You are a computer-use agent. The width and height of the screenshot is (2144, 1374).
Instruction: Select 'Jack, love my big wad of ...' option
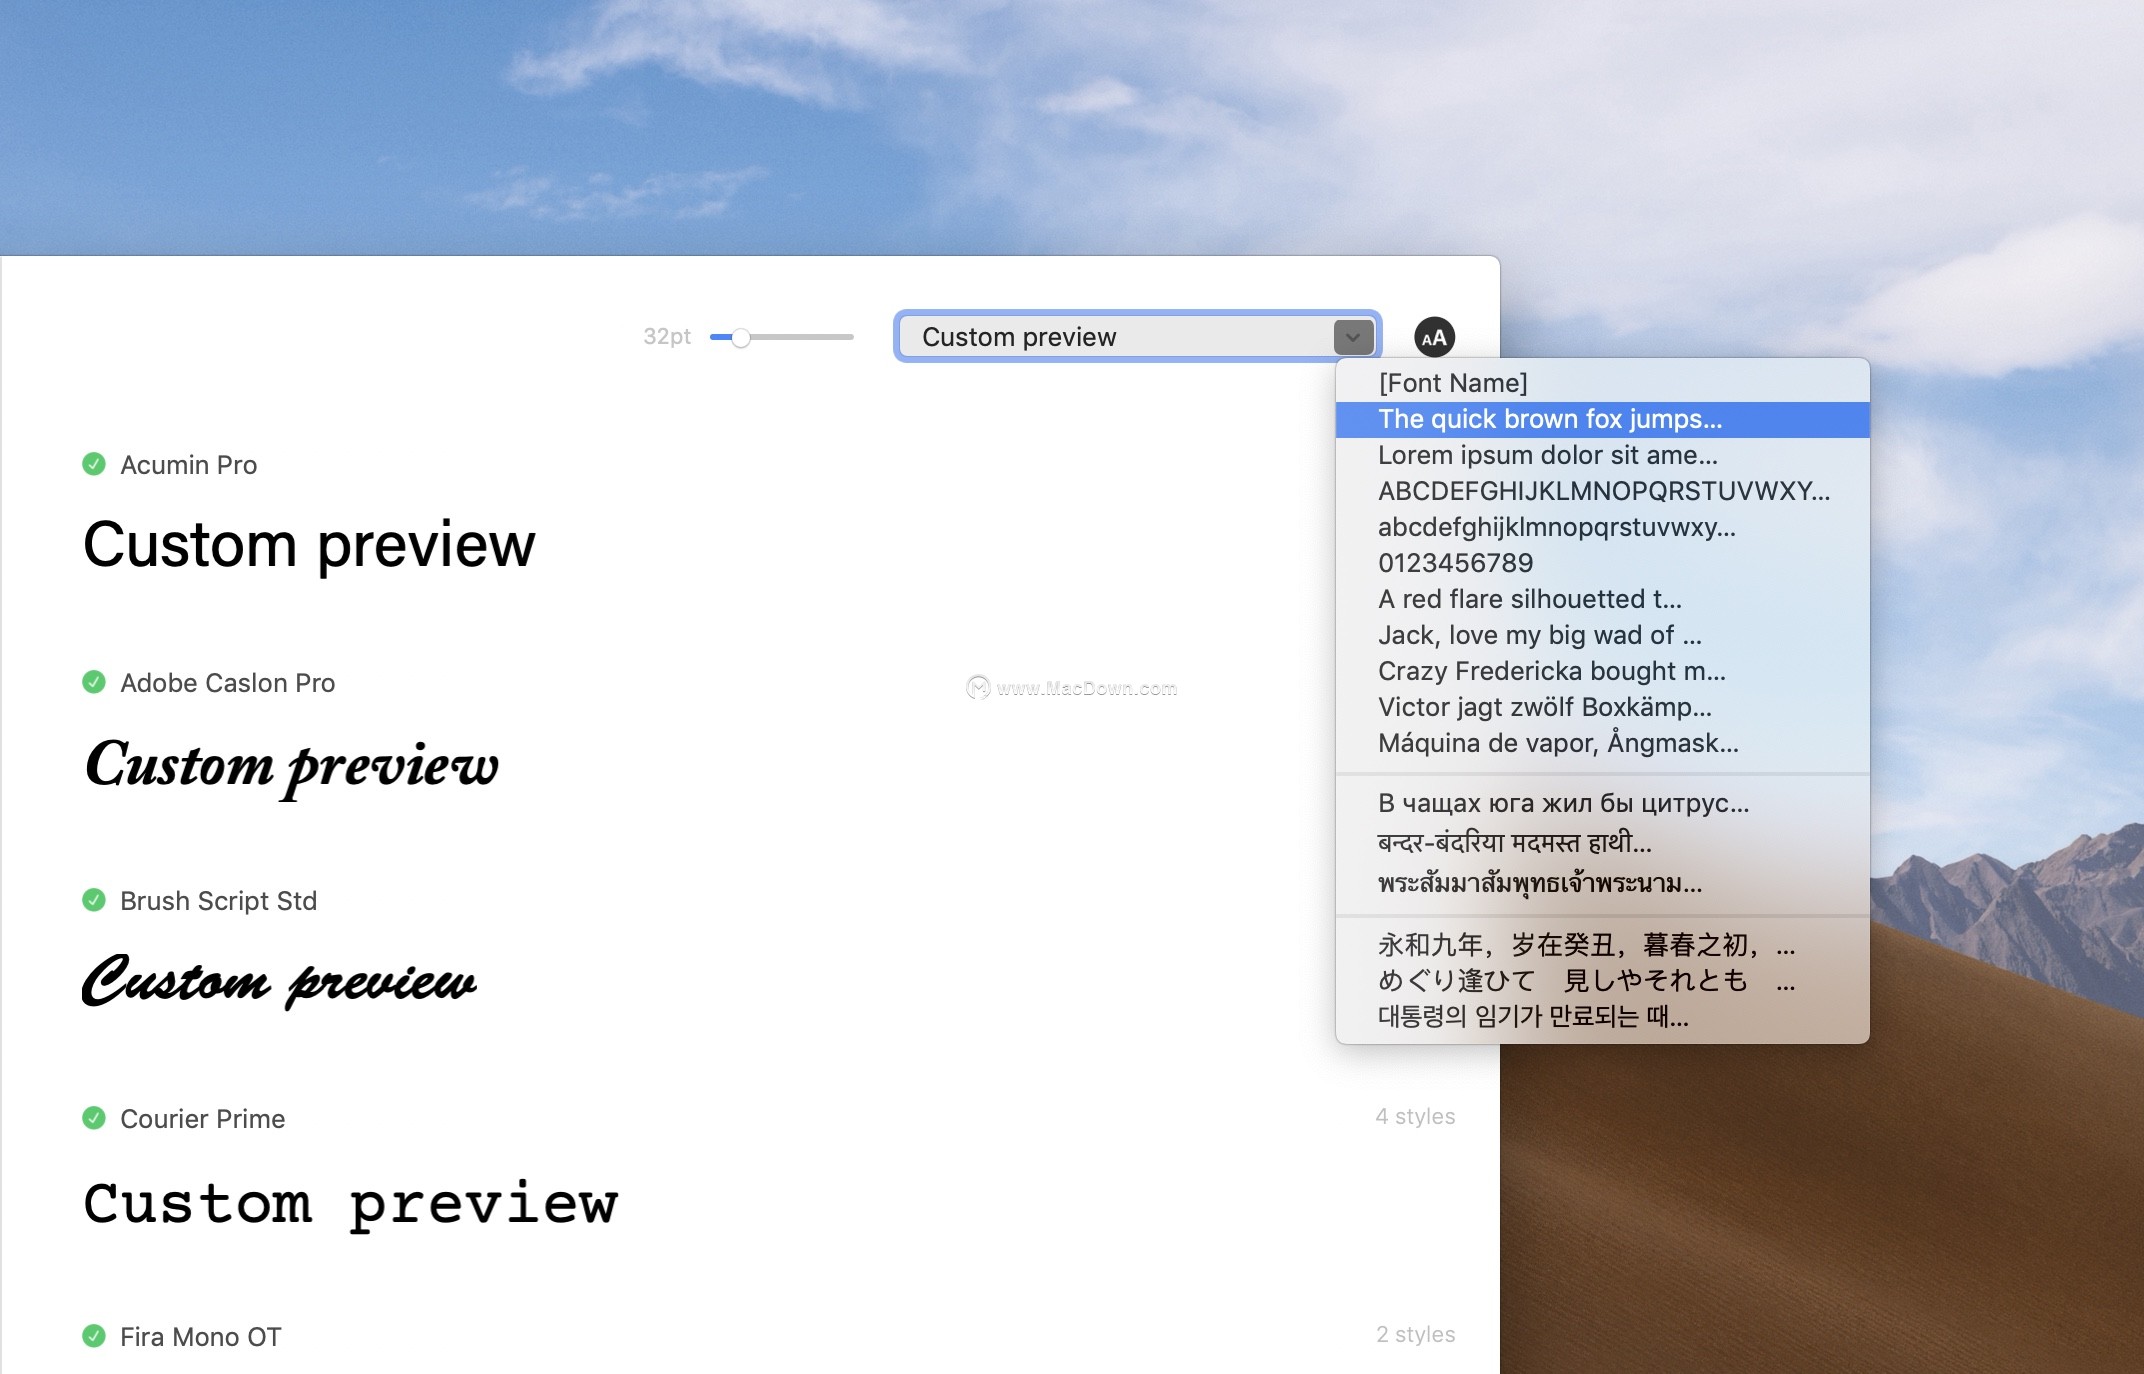point(1602,635)
